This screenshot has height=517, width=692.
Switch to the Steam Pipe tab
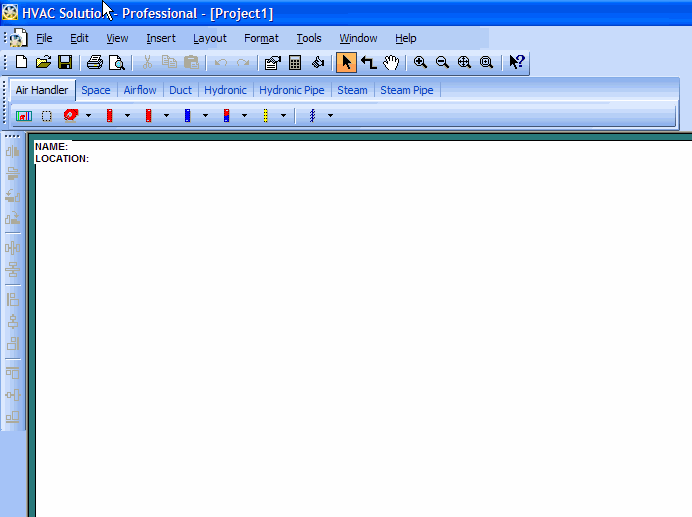[x=407, y=90]
